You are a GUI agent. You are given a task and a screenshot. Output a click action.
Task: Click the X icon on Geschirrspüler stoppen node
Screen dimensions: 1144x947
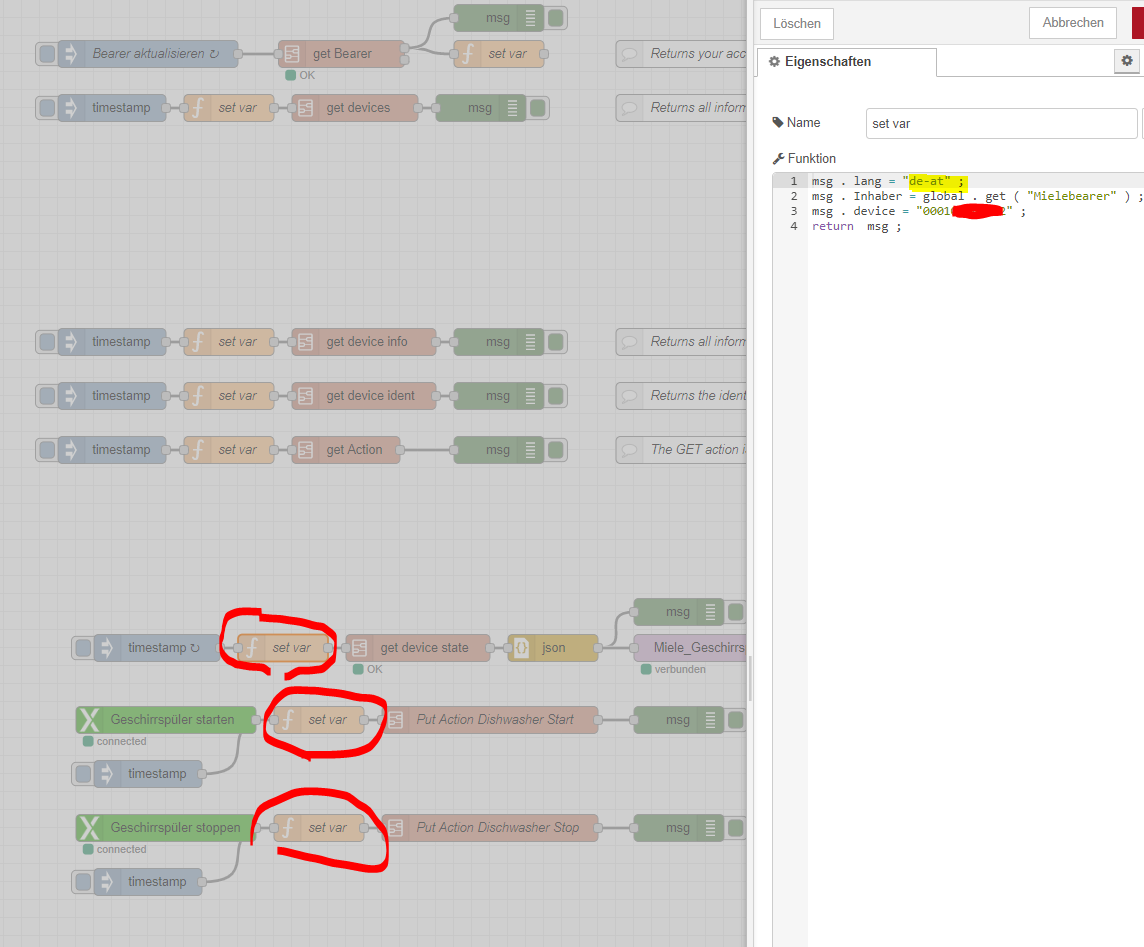tap(89, 828)
